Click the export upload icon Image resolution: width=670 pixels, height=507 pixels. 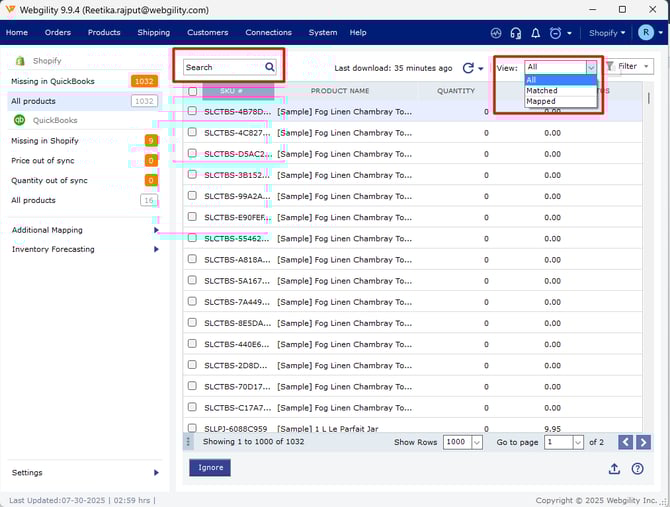tap(614, 468)
